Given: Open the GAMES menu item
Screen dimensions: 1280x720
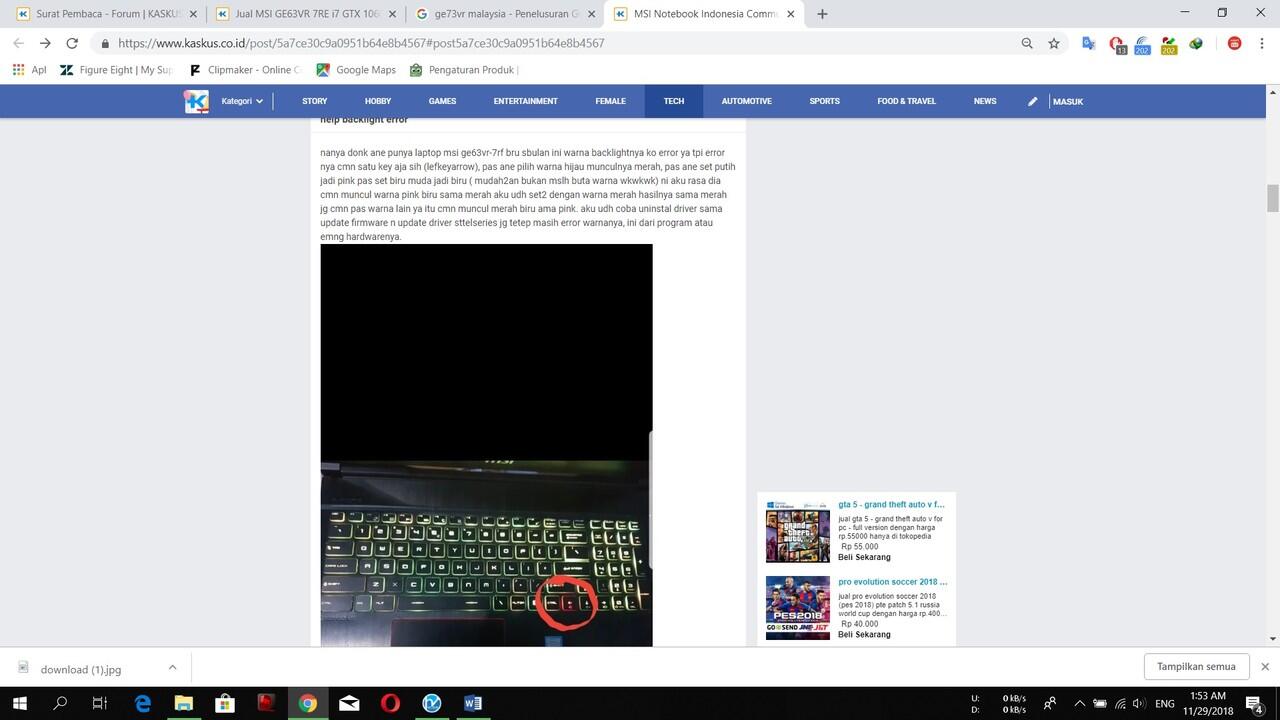Looking at the screenshot, I should click(x=442, y=101).
